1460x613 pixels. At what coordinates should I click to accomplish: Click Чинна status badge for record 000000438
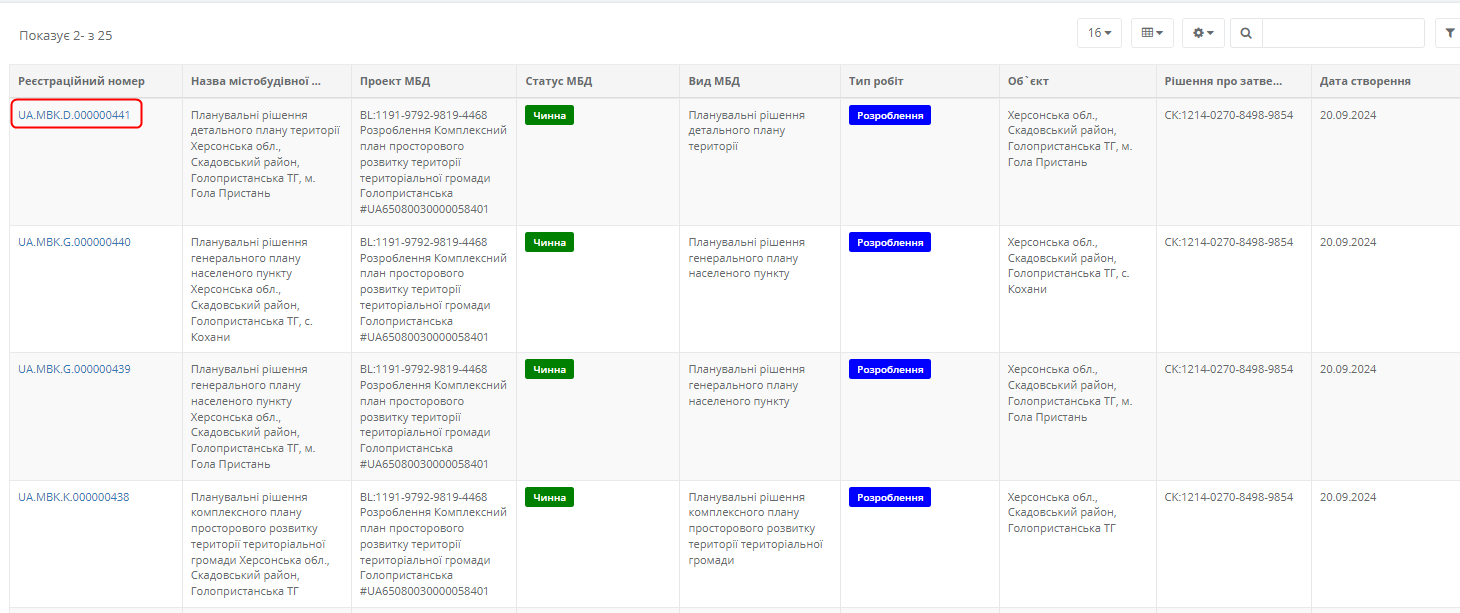(x=549, y=497)
